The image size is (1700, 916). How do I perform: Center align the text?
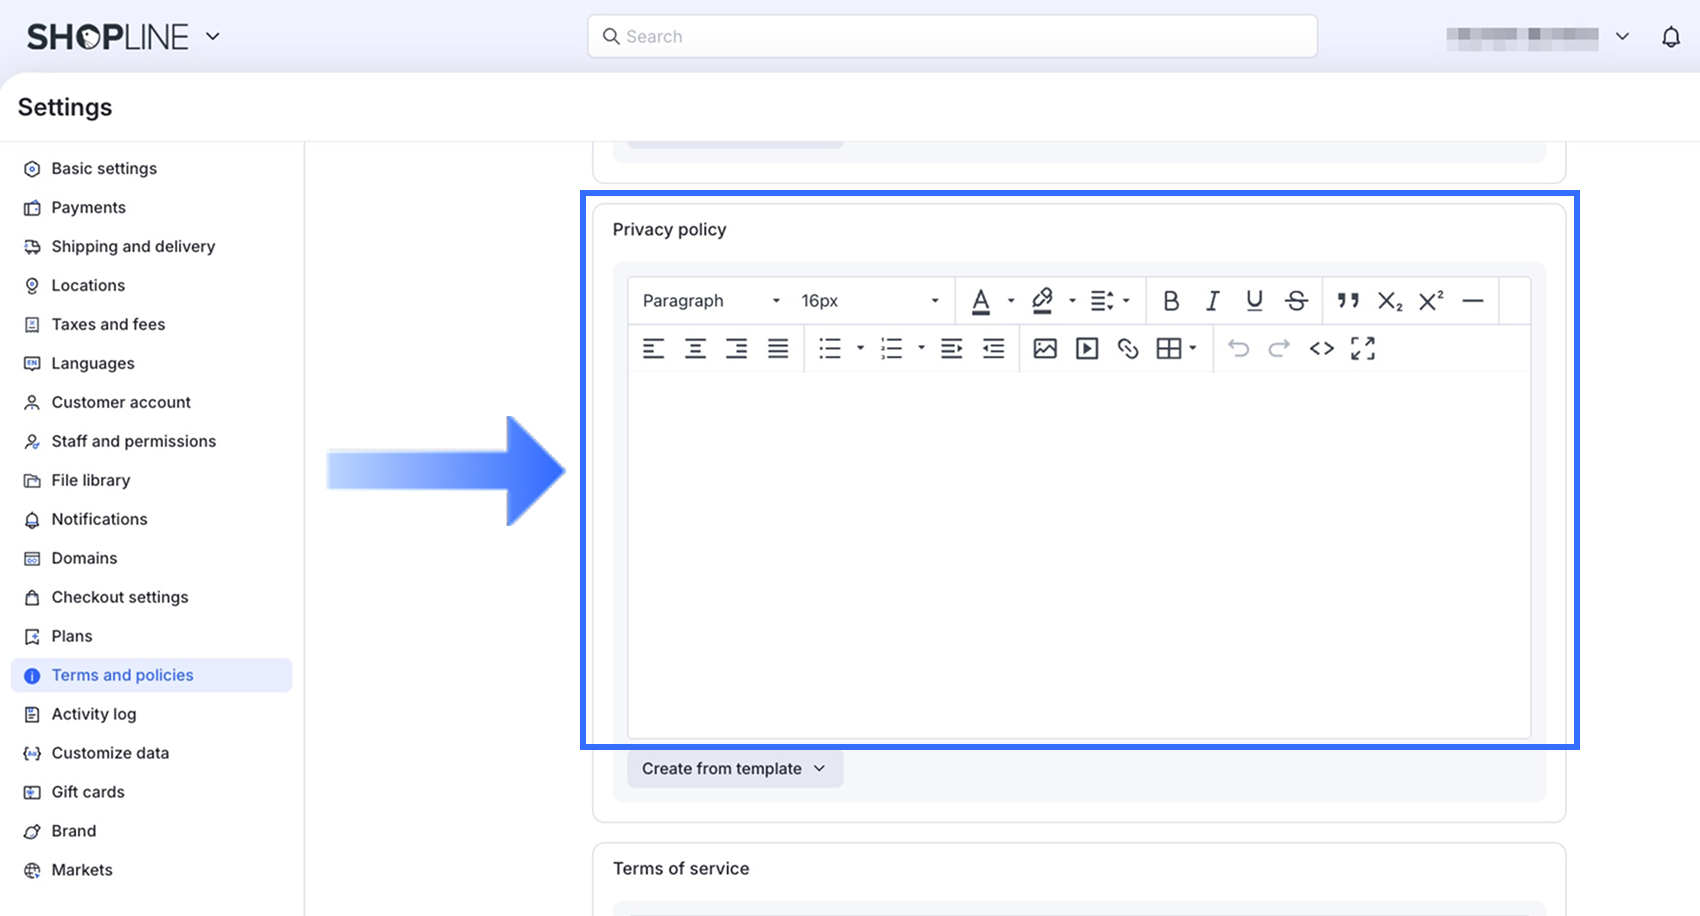[x=695, y=348]
